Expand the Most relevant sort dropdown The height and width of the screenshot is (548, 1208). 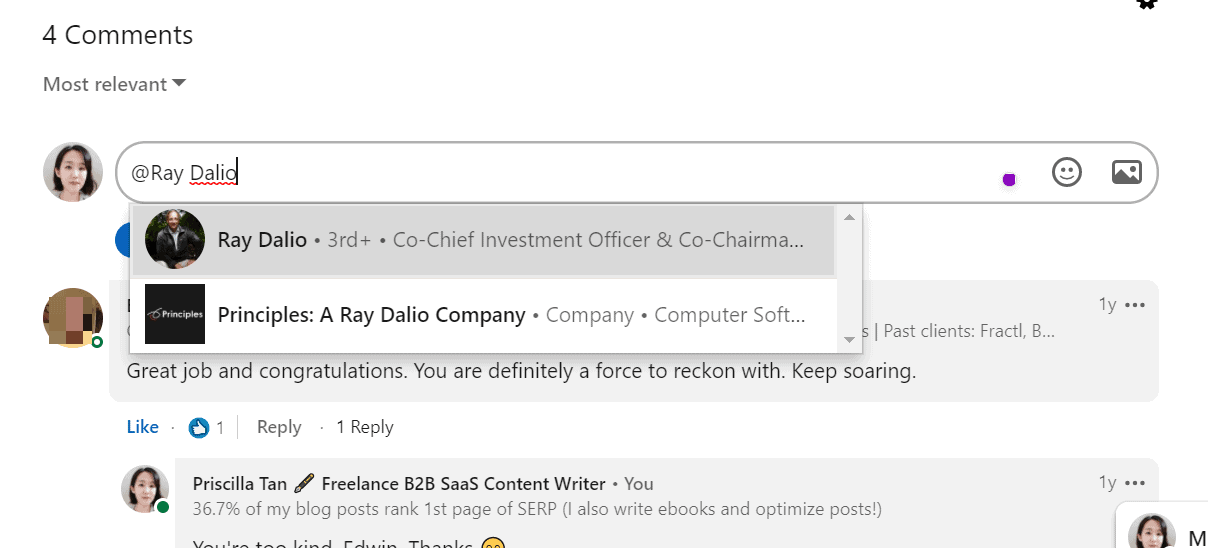pyautogui.click(x=114, y=84)
